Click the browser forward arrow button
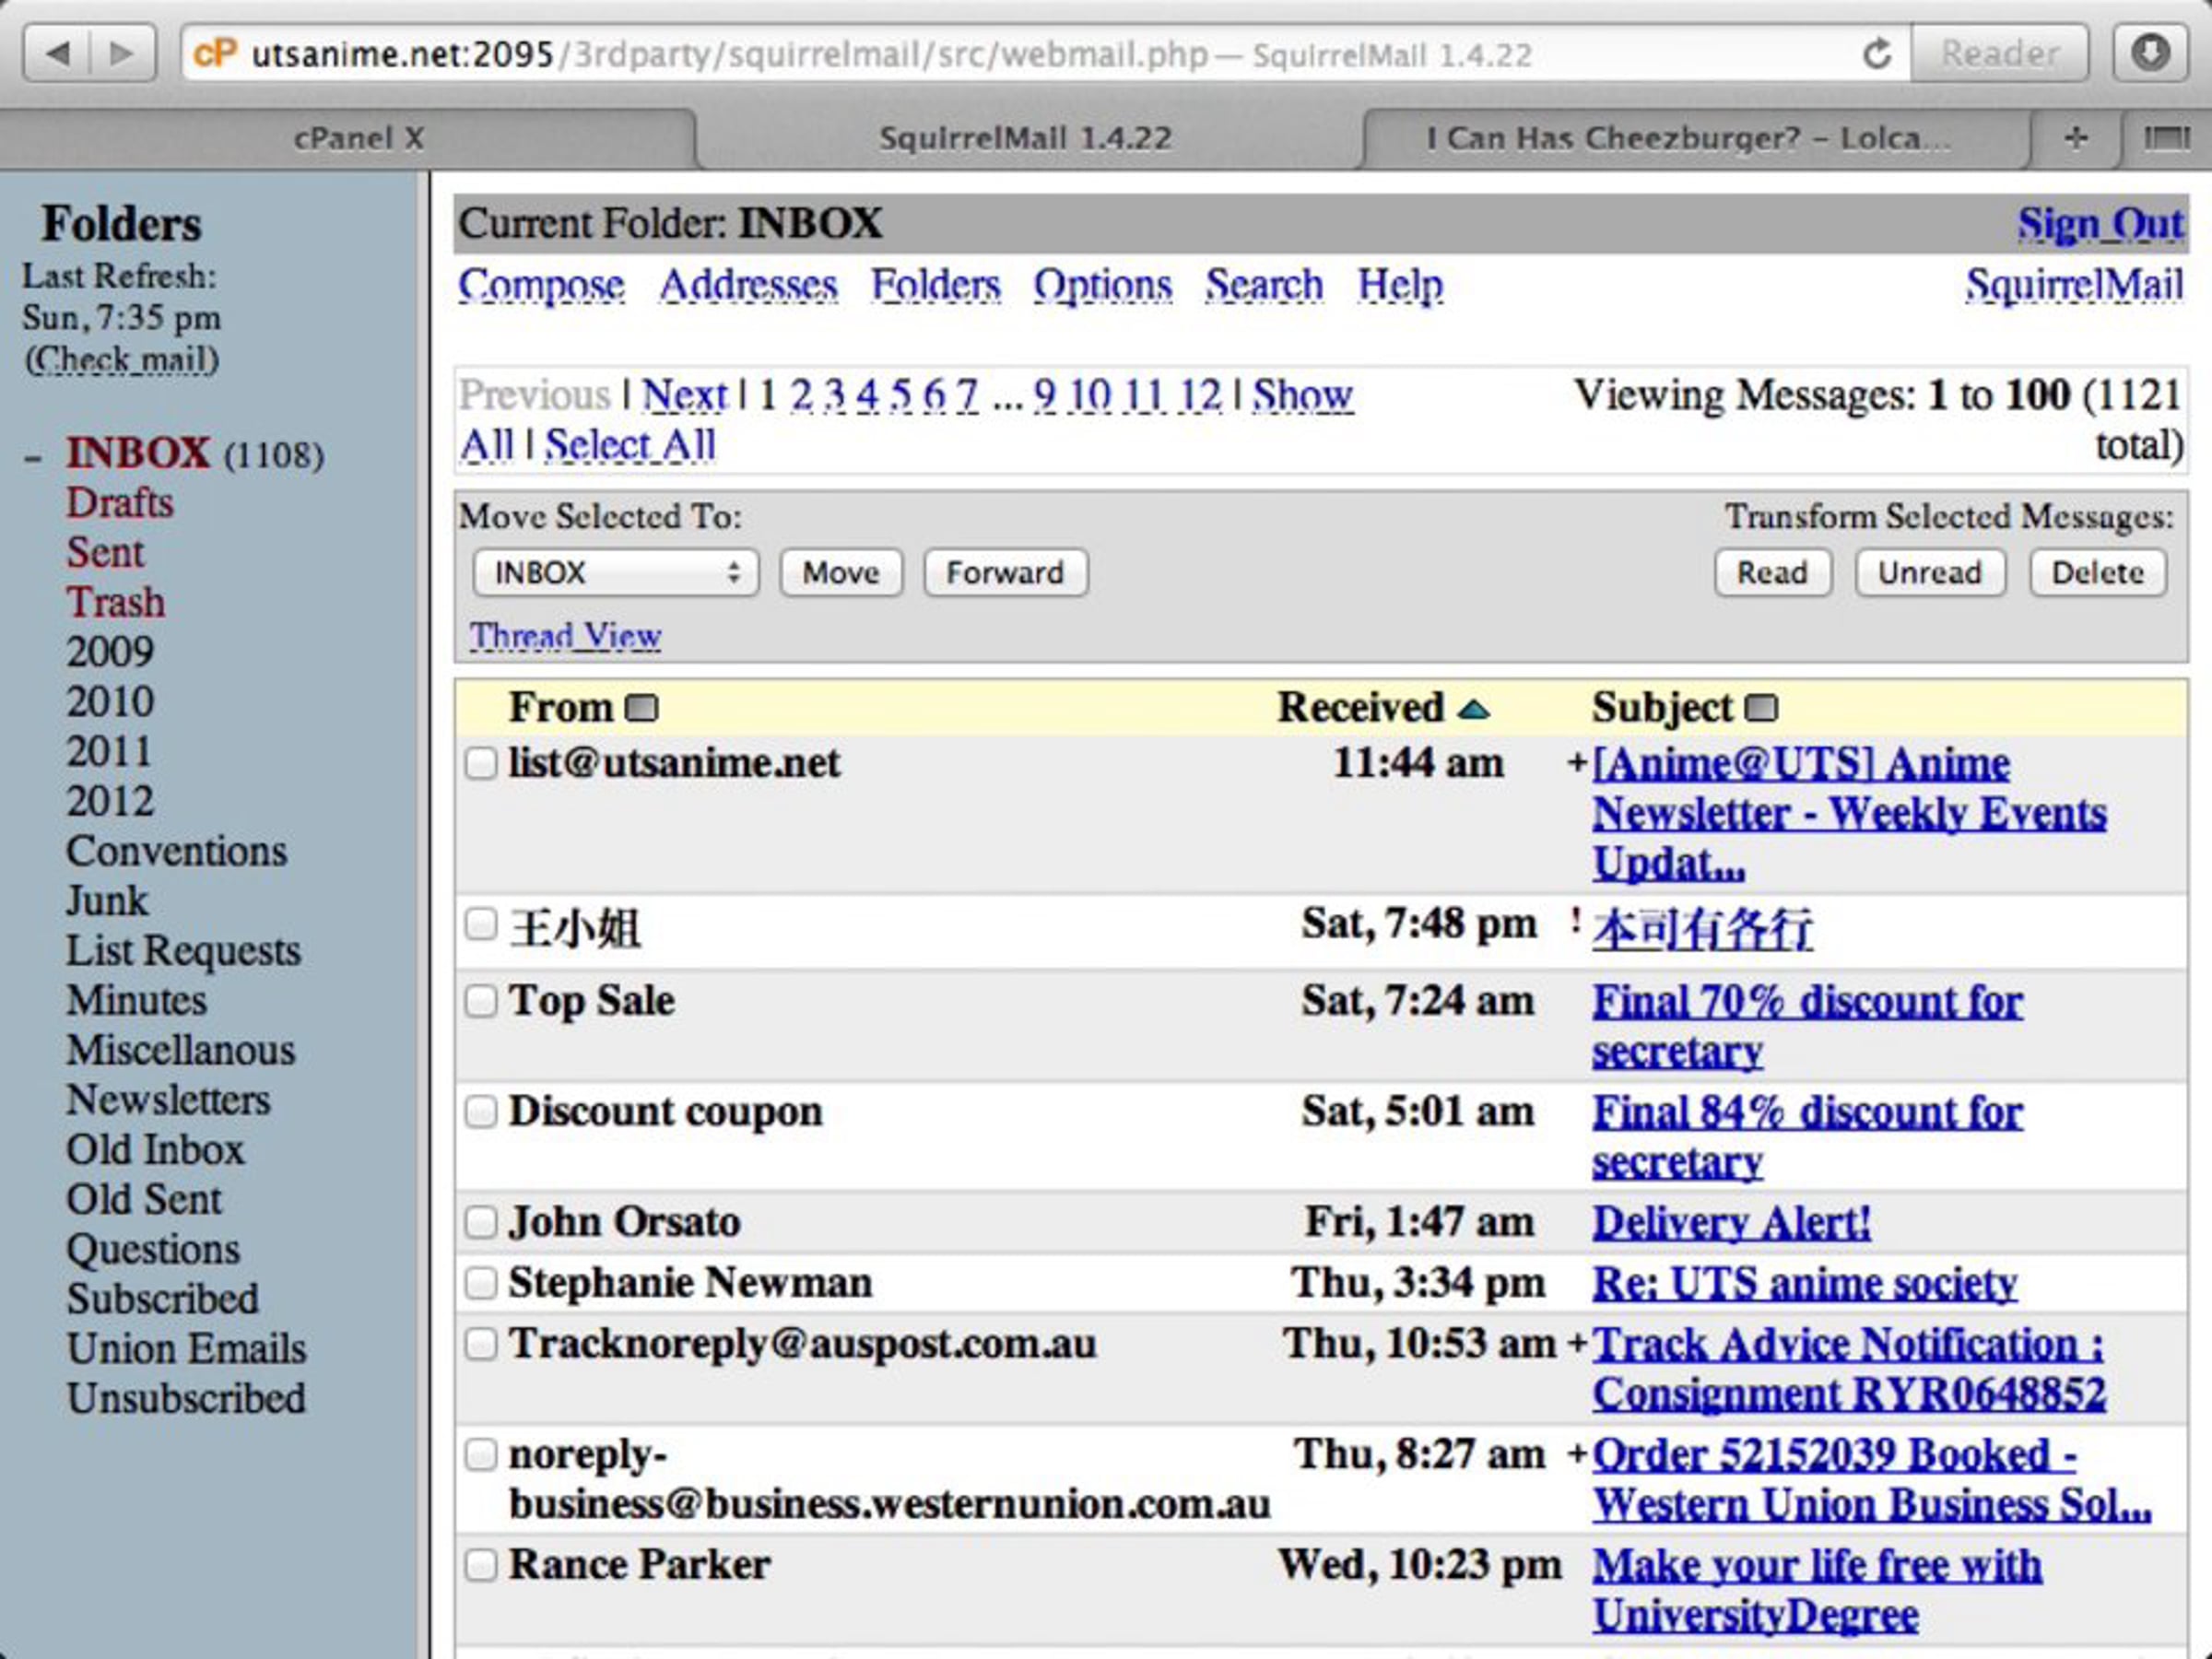The height and width of the screenshot is (1659, 2212). tap(121, 52)
